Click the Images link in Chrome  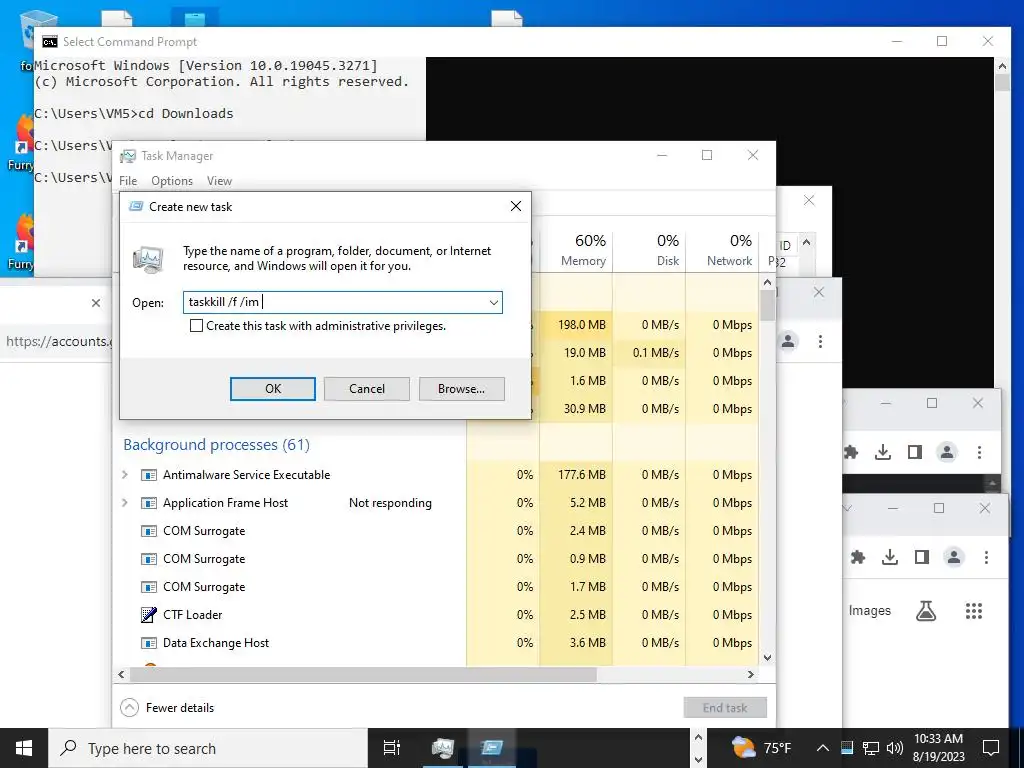click(869, 611)
